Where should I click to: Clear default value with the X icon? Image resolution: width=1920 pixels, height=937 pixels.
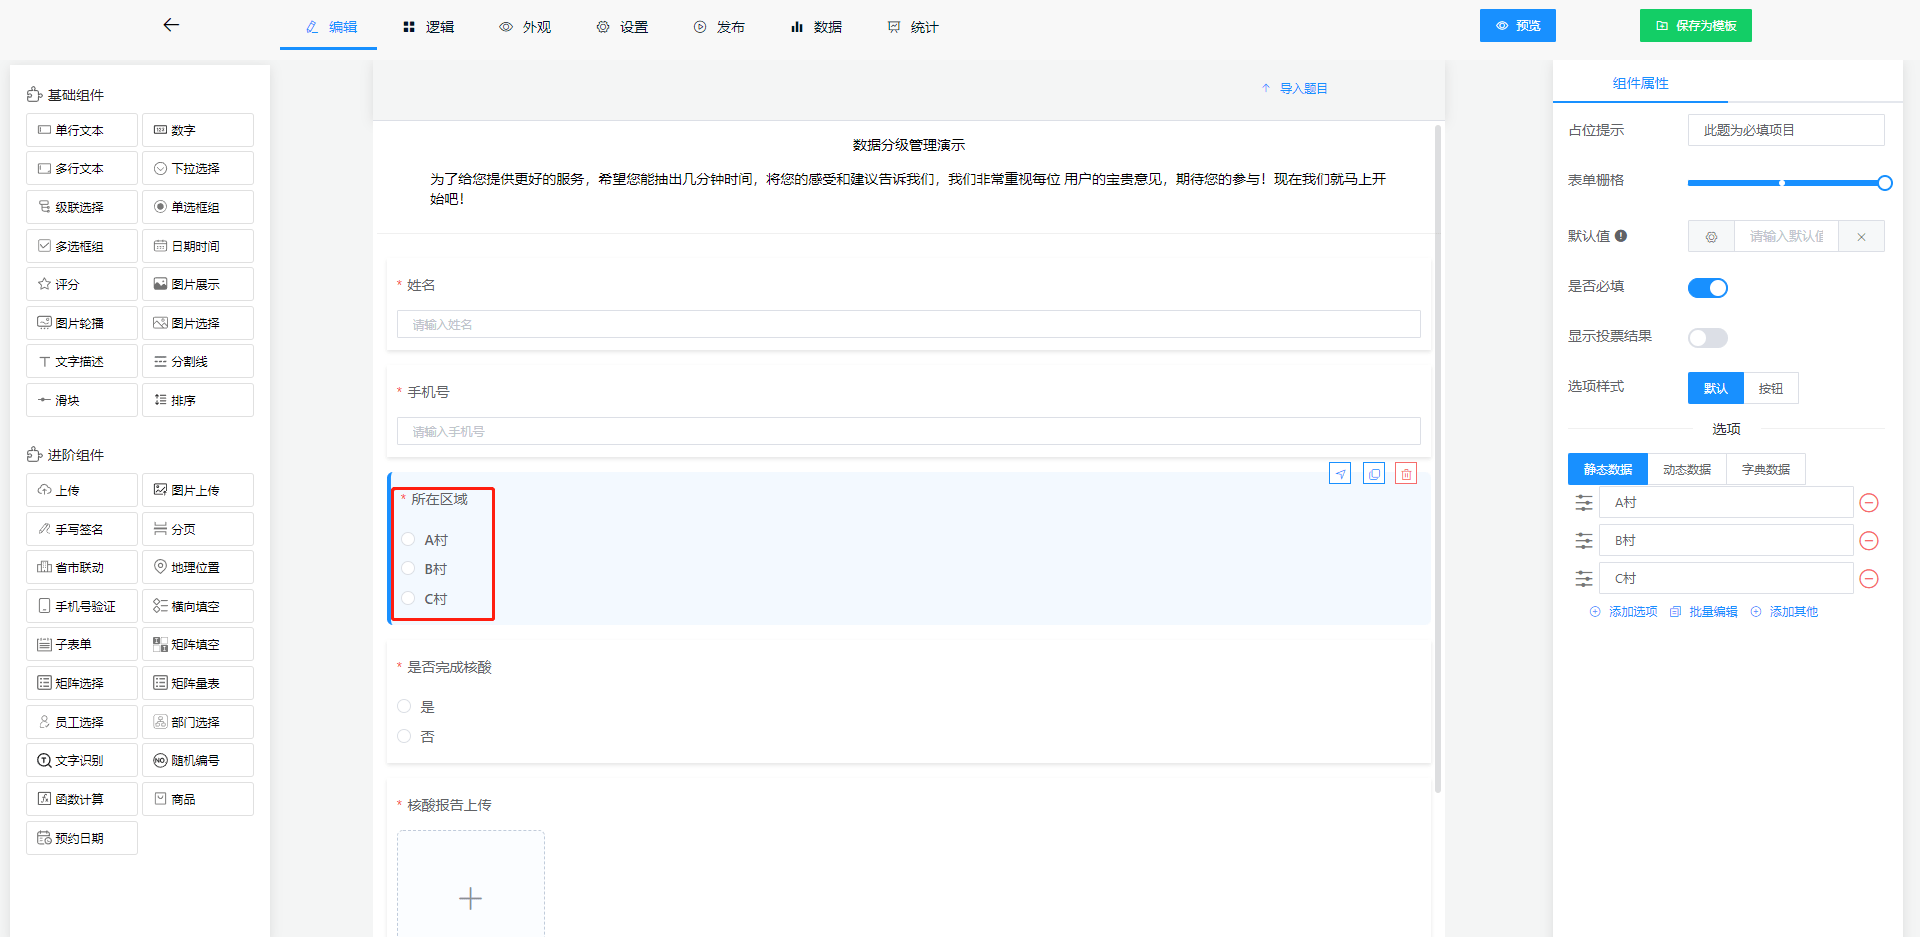pyautogui.click(x=1861, y=237)
